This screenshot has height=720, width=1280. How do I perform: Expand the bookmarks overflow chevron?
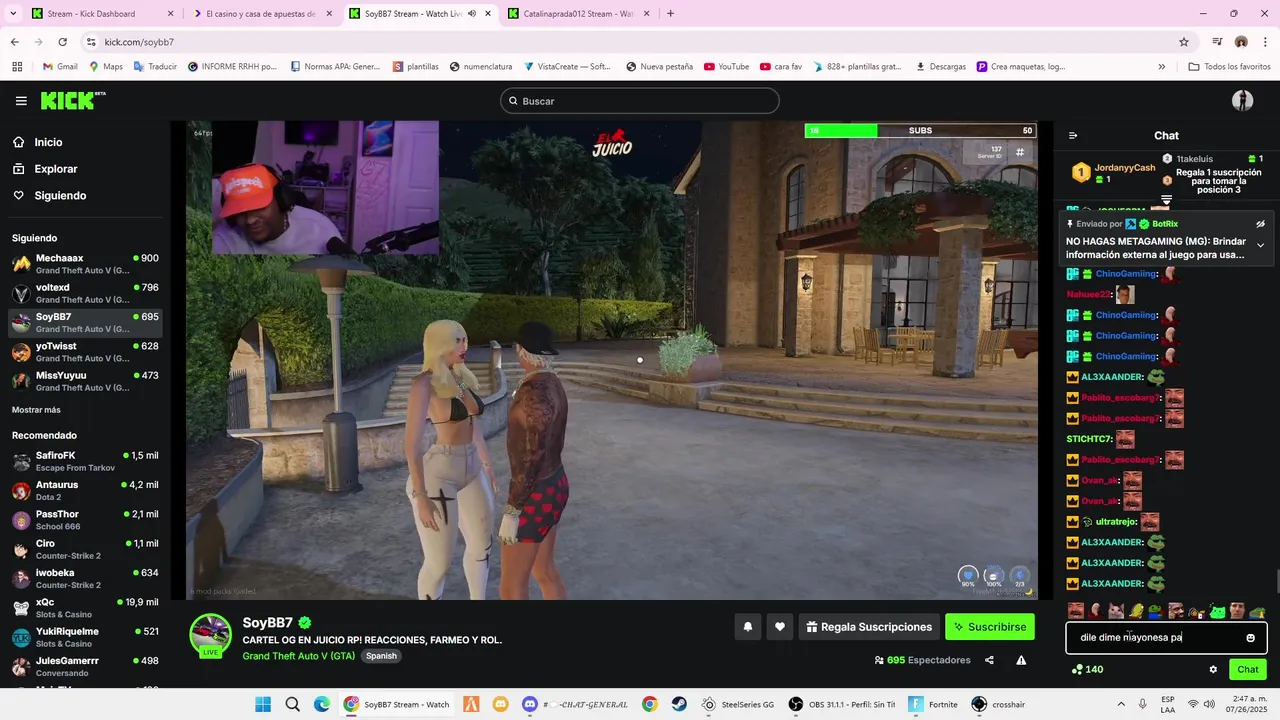point(1161,67)
